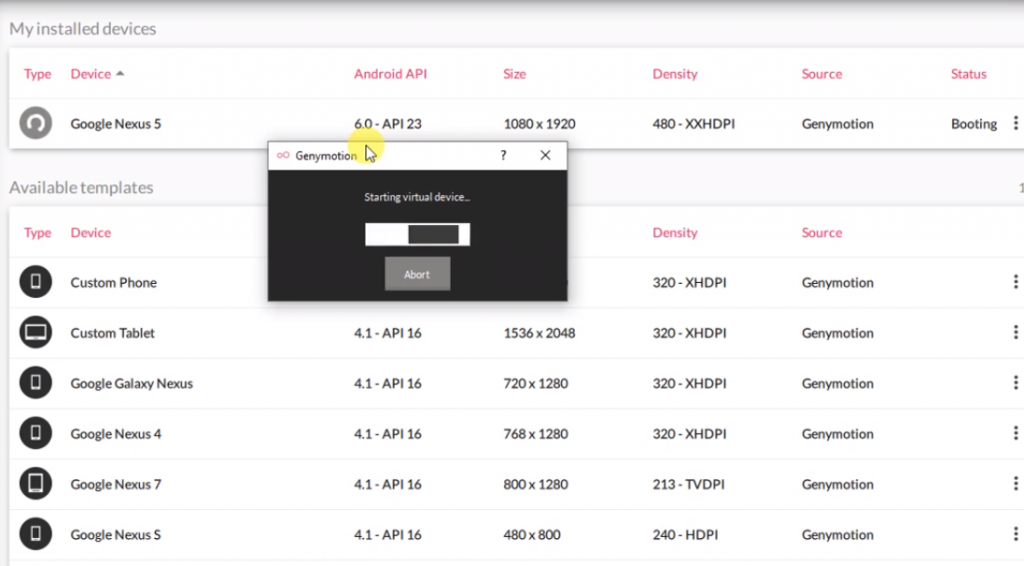Screen dimensions: 1024x566
Task: Click the Custom Tablet device icon
Action: click(35, 332)
